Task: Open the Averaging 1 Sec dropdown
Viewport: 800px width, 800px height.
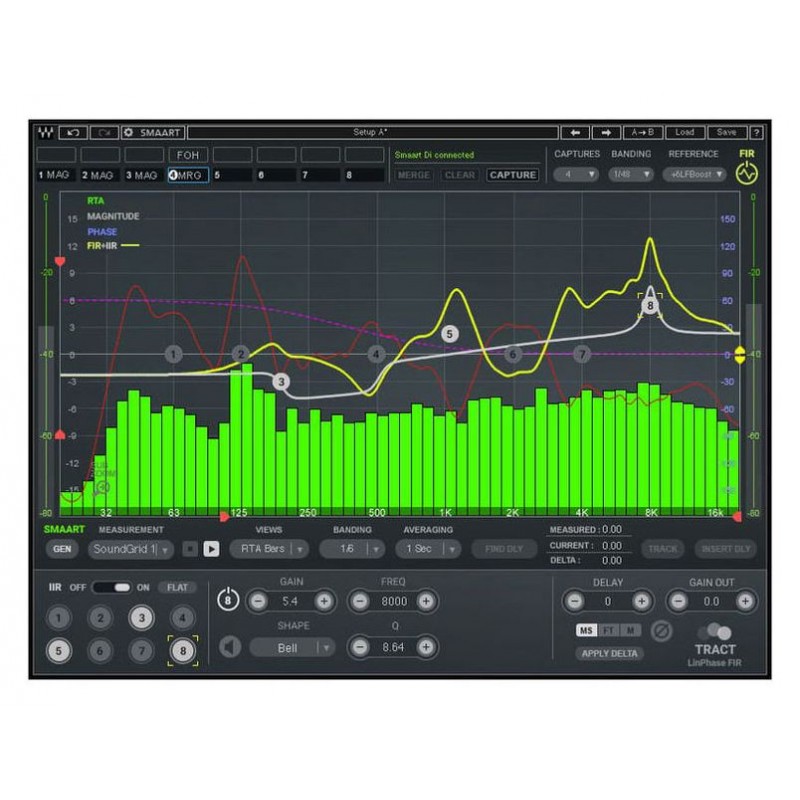Action: [427, 548]
